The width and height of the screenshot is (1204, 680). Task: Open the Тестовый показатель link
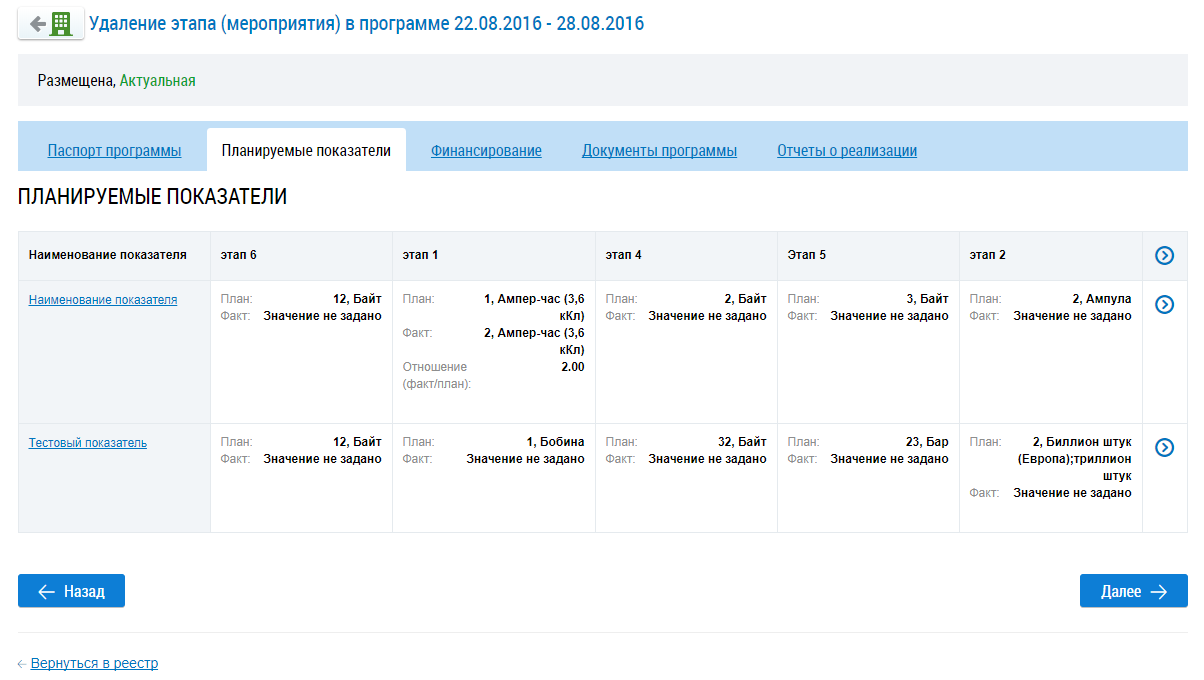tap(88, 442)
